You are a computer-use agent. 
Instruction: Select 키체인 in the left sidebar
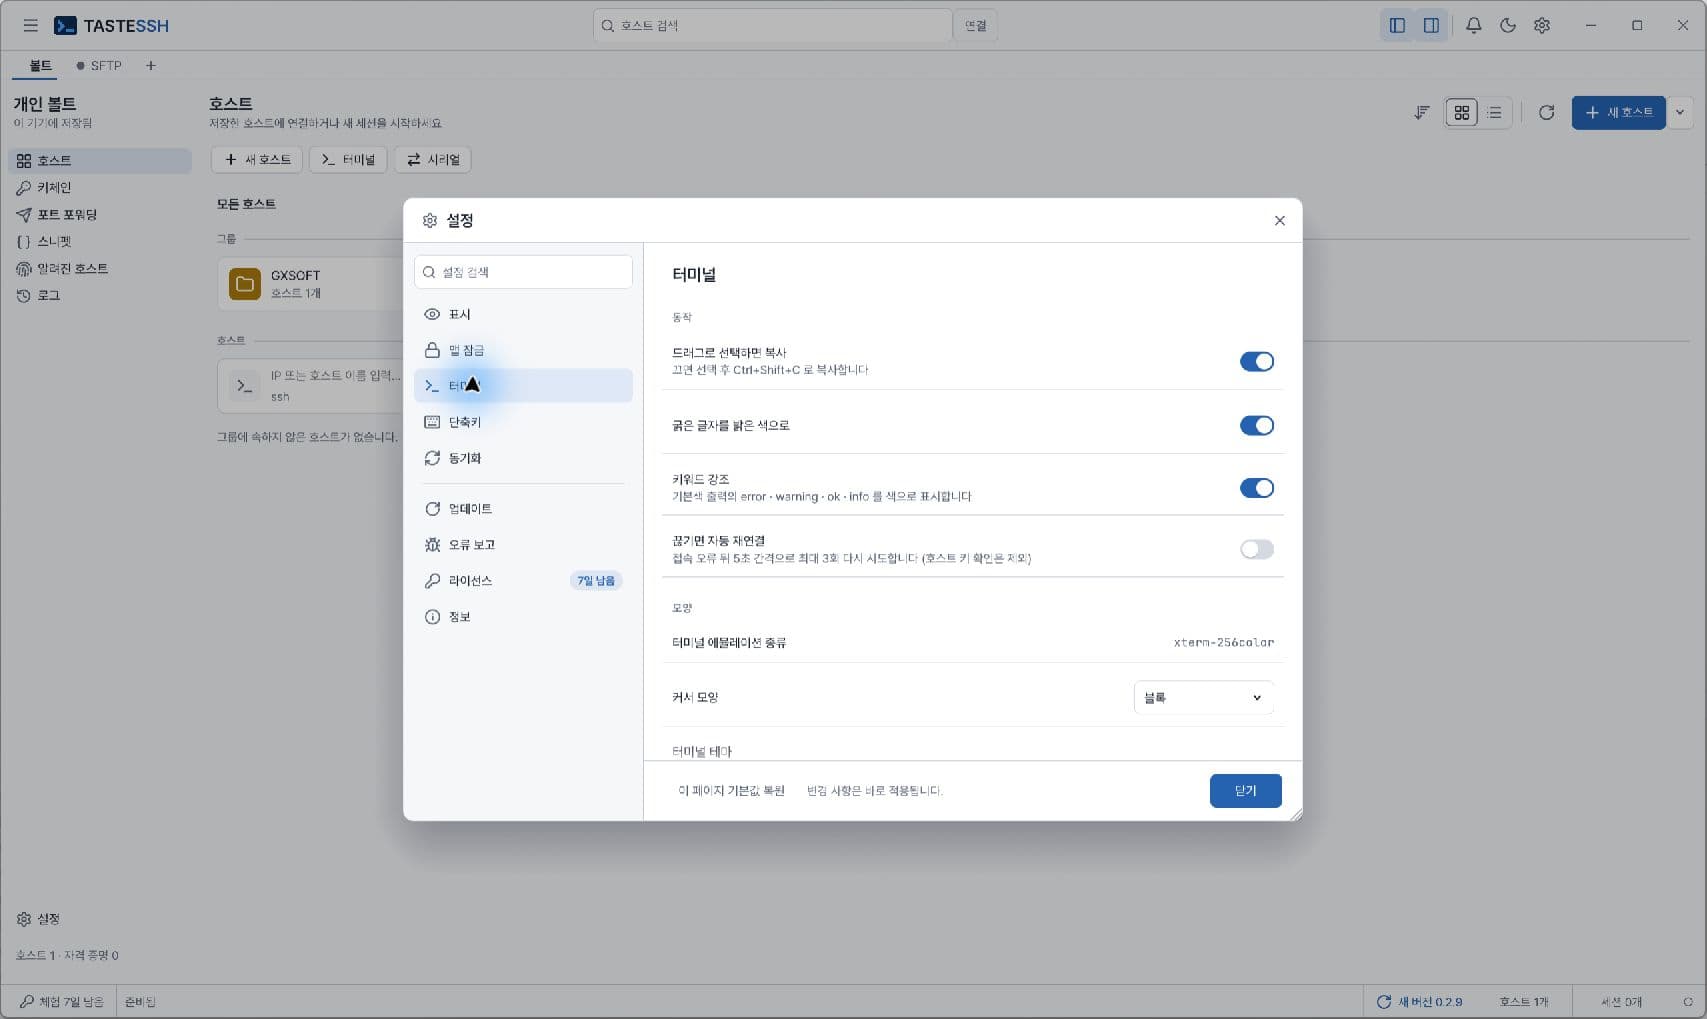pos(99,187)
